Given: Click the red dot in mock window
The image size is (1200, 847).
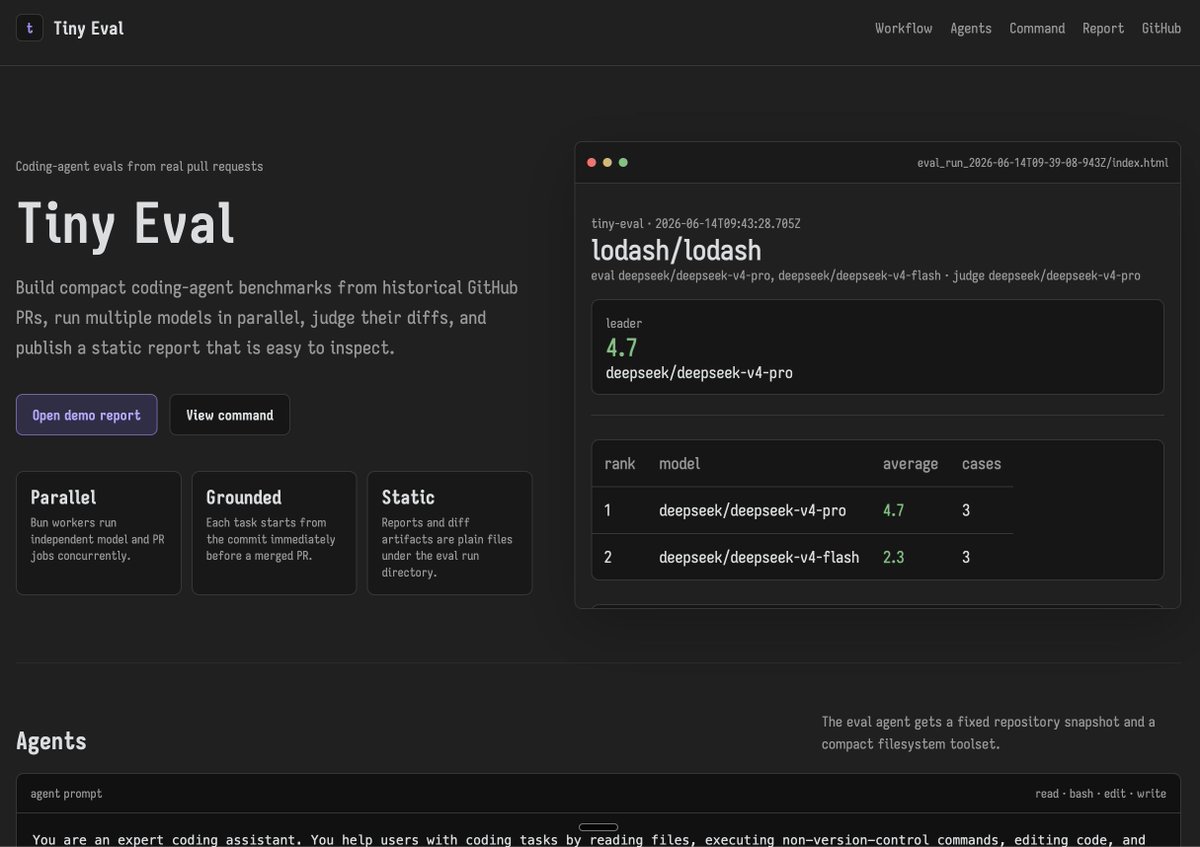Looking at the screenshot, I should pos(591,162).
